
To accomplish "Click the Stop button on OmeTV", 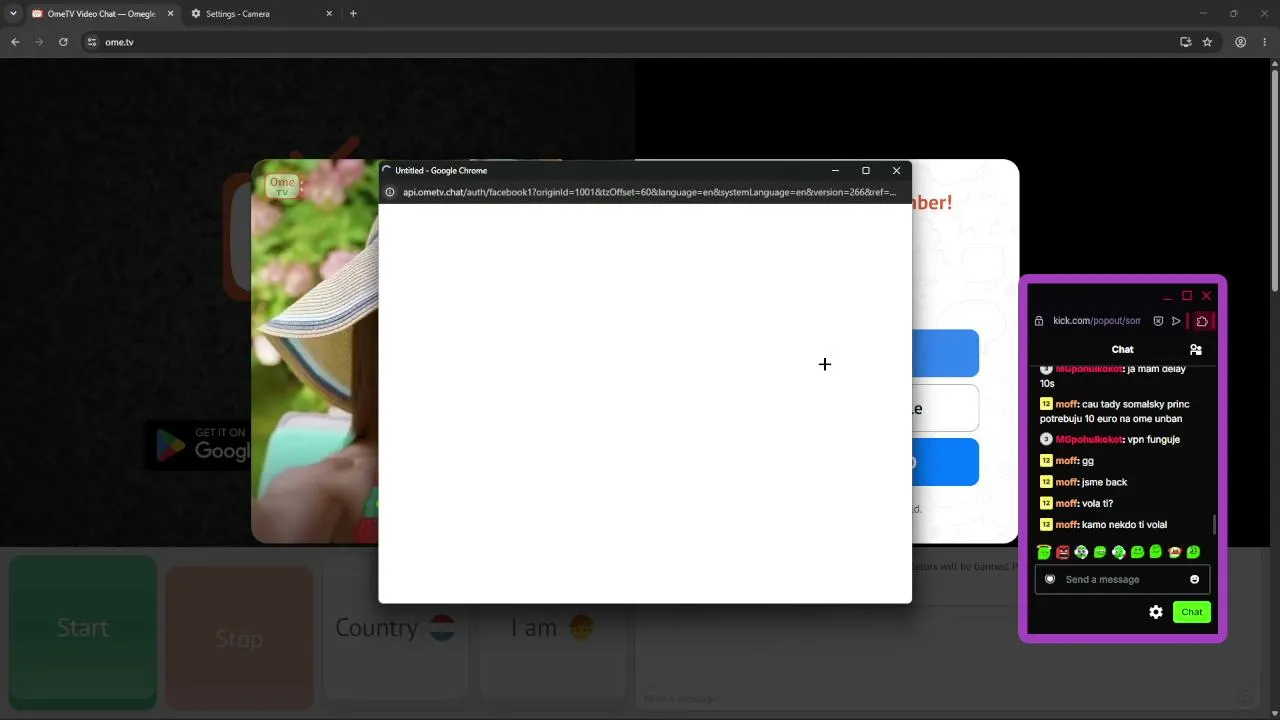I will 239,639.
